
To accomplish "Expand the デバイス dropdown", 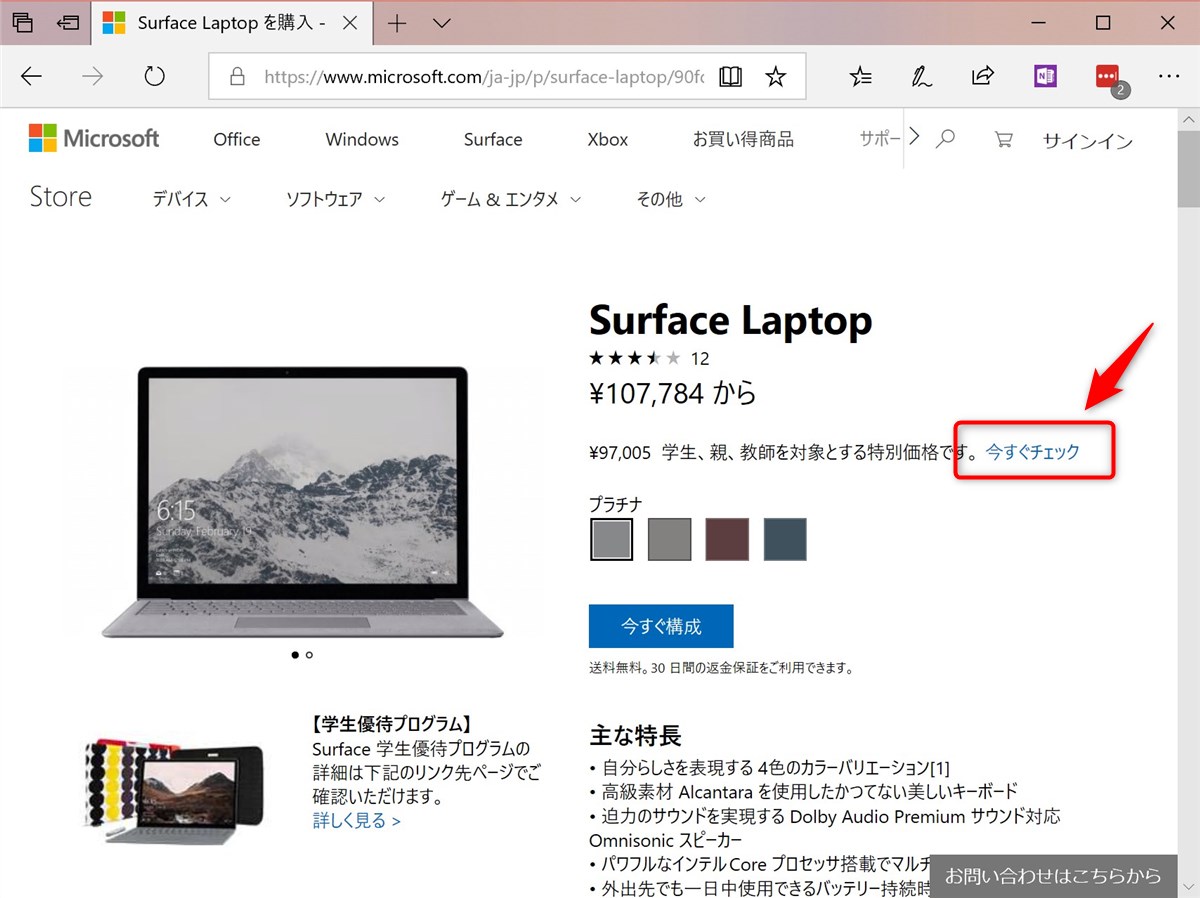I will point(190,199).
